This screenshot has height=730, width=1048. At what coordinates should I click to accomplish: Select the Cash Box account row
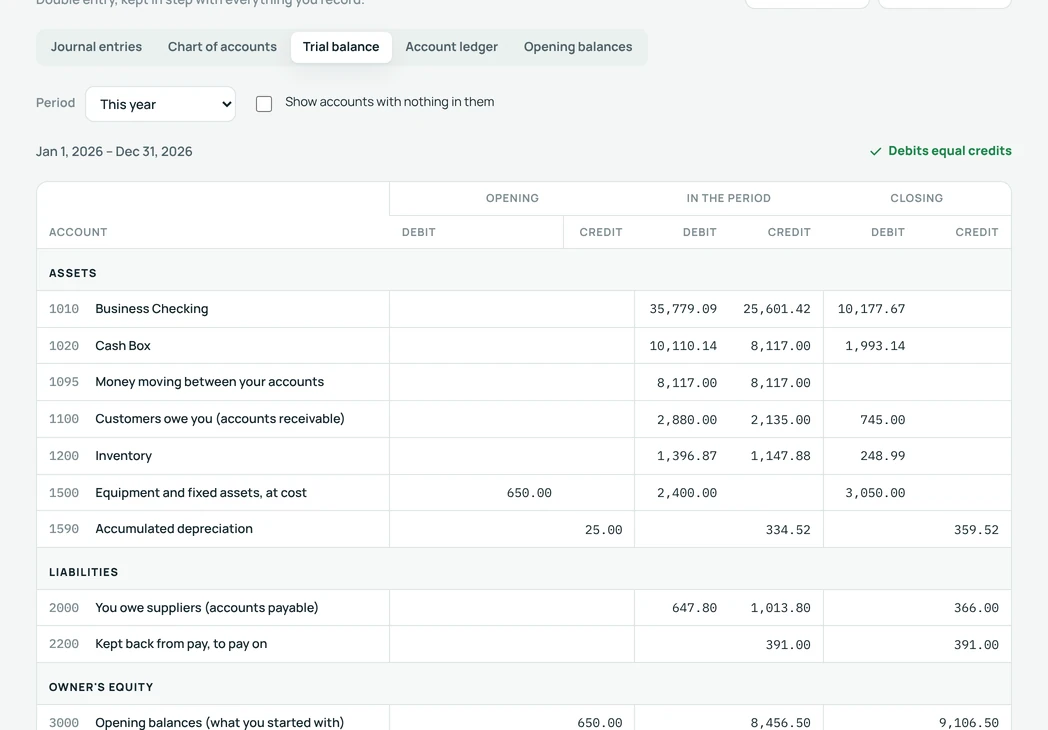[524, 346]
